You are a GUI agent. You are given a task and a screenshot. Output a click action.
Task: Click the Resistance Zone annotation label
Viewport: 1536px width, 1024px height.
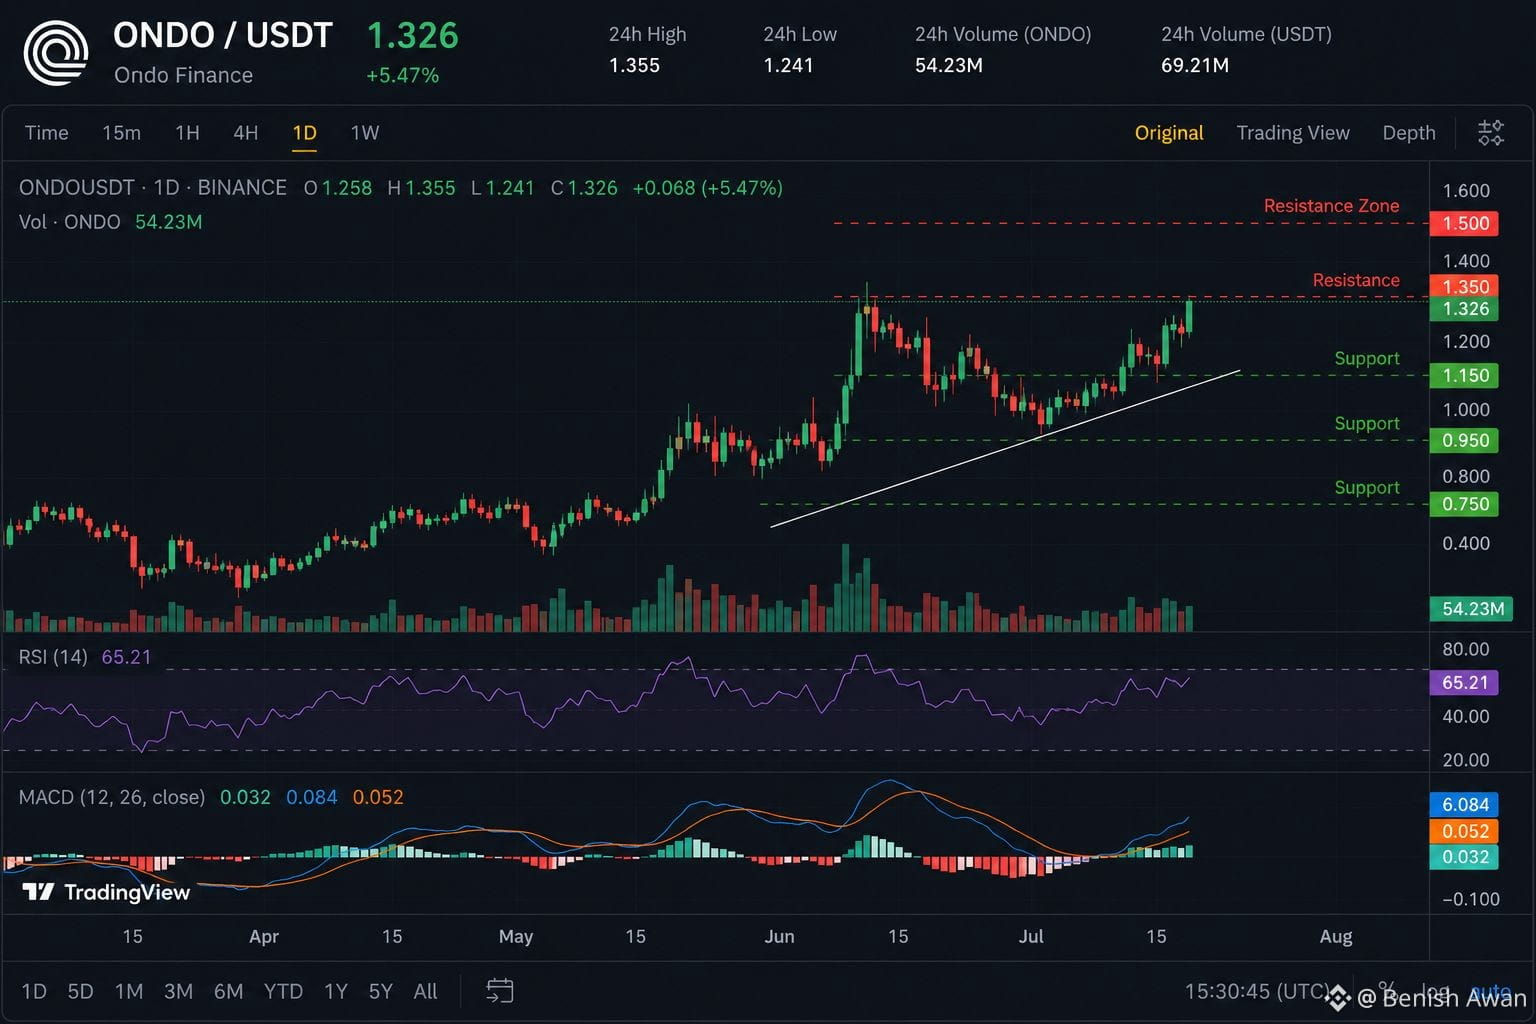click(x=1331, y=205)
